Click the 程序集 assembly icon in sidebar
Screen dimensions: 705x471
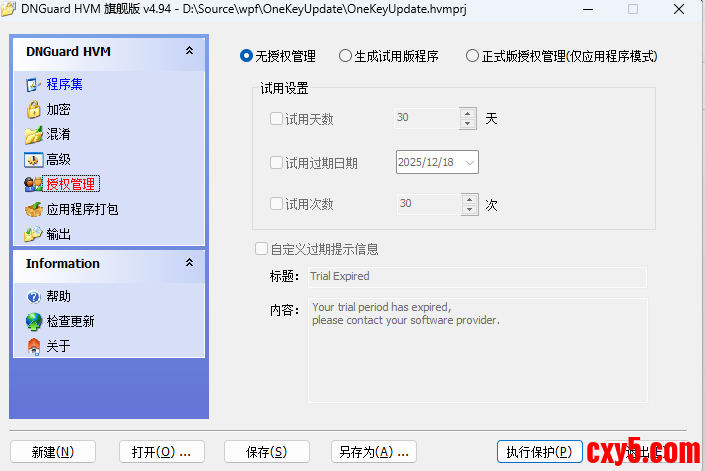coord(33,84)
